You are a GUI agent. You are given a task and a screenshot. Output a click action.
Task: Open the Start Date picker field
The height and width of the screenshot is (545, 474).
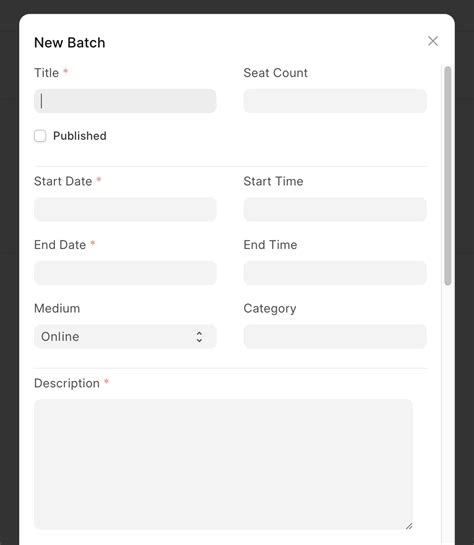point(125,210)
